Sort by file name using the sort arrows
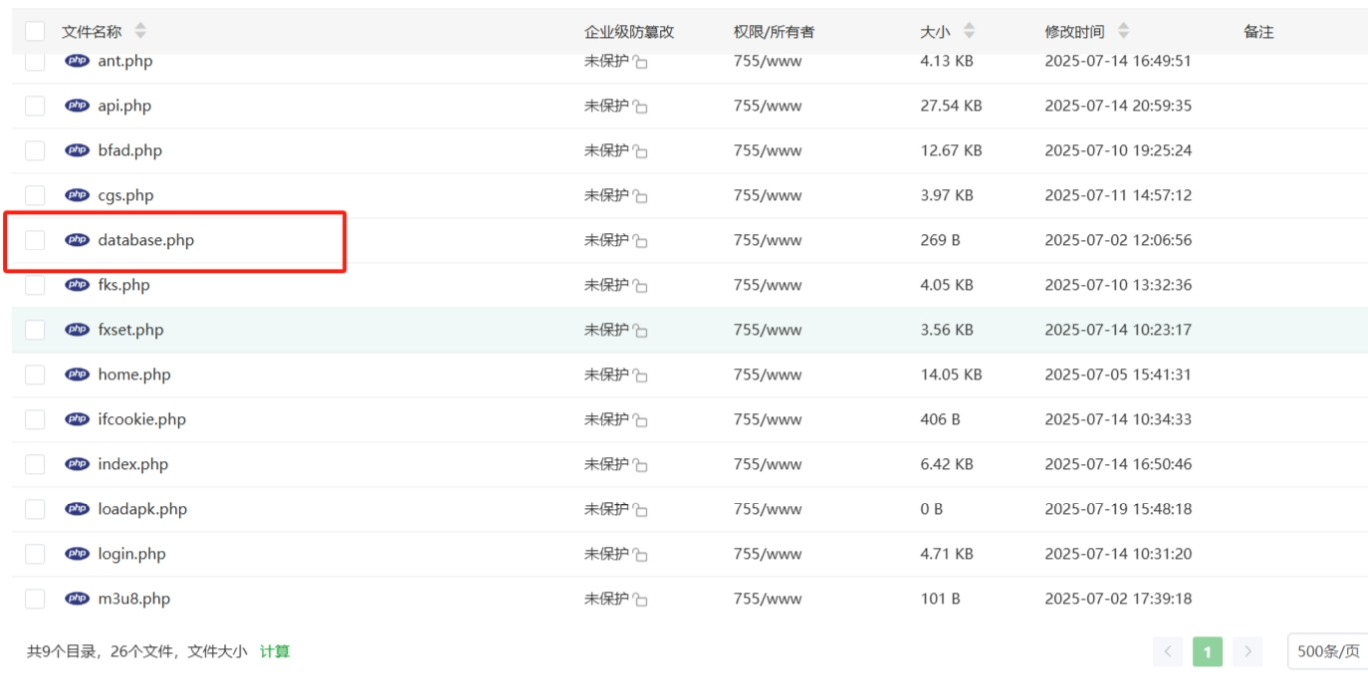1368x682 pixels. (140, 31)
